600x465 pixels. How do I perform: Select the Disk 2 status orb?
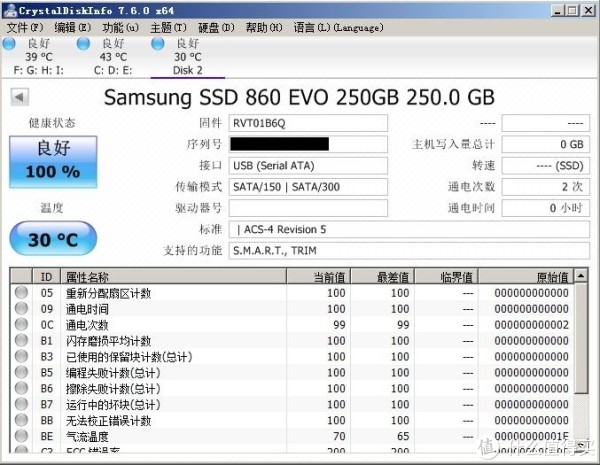pyautogui.click(x=158, y=43)
